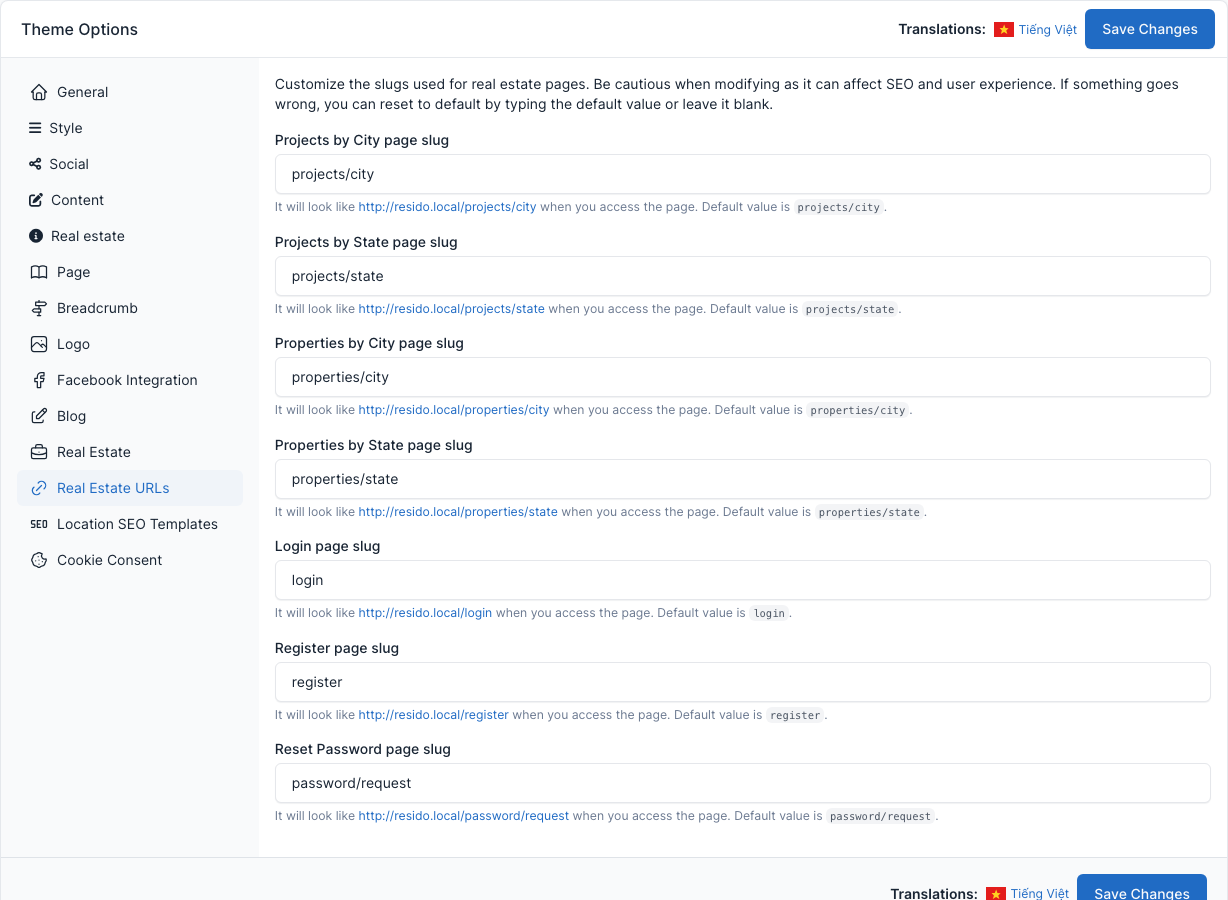Click the default value code "login"
1228x900 pixels.
tap(769, 614)
